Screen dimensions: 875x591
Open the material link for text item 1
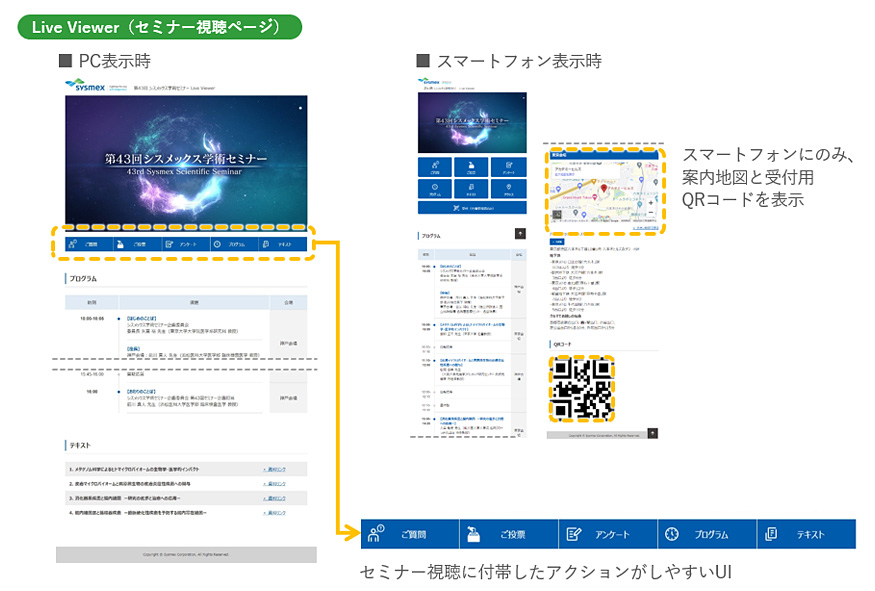275,469
